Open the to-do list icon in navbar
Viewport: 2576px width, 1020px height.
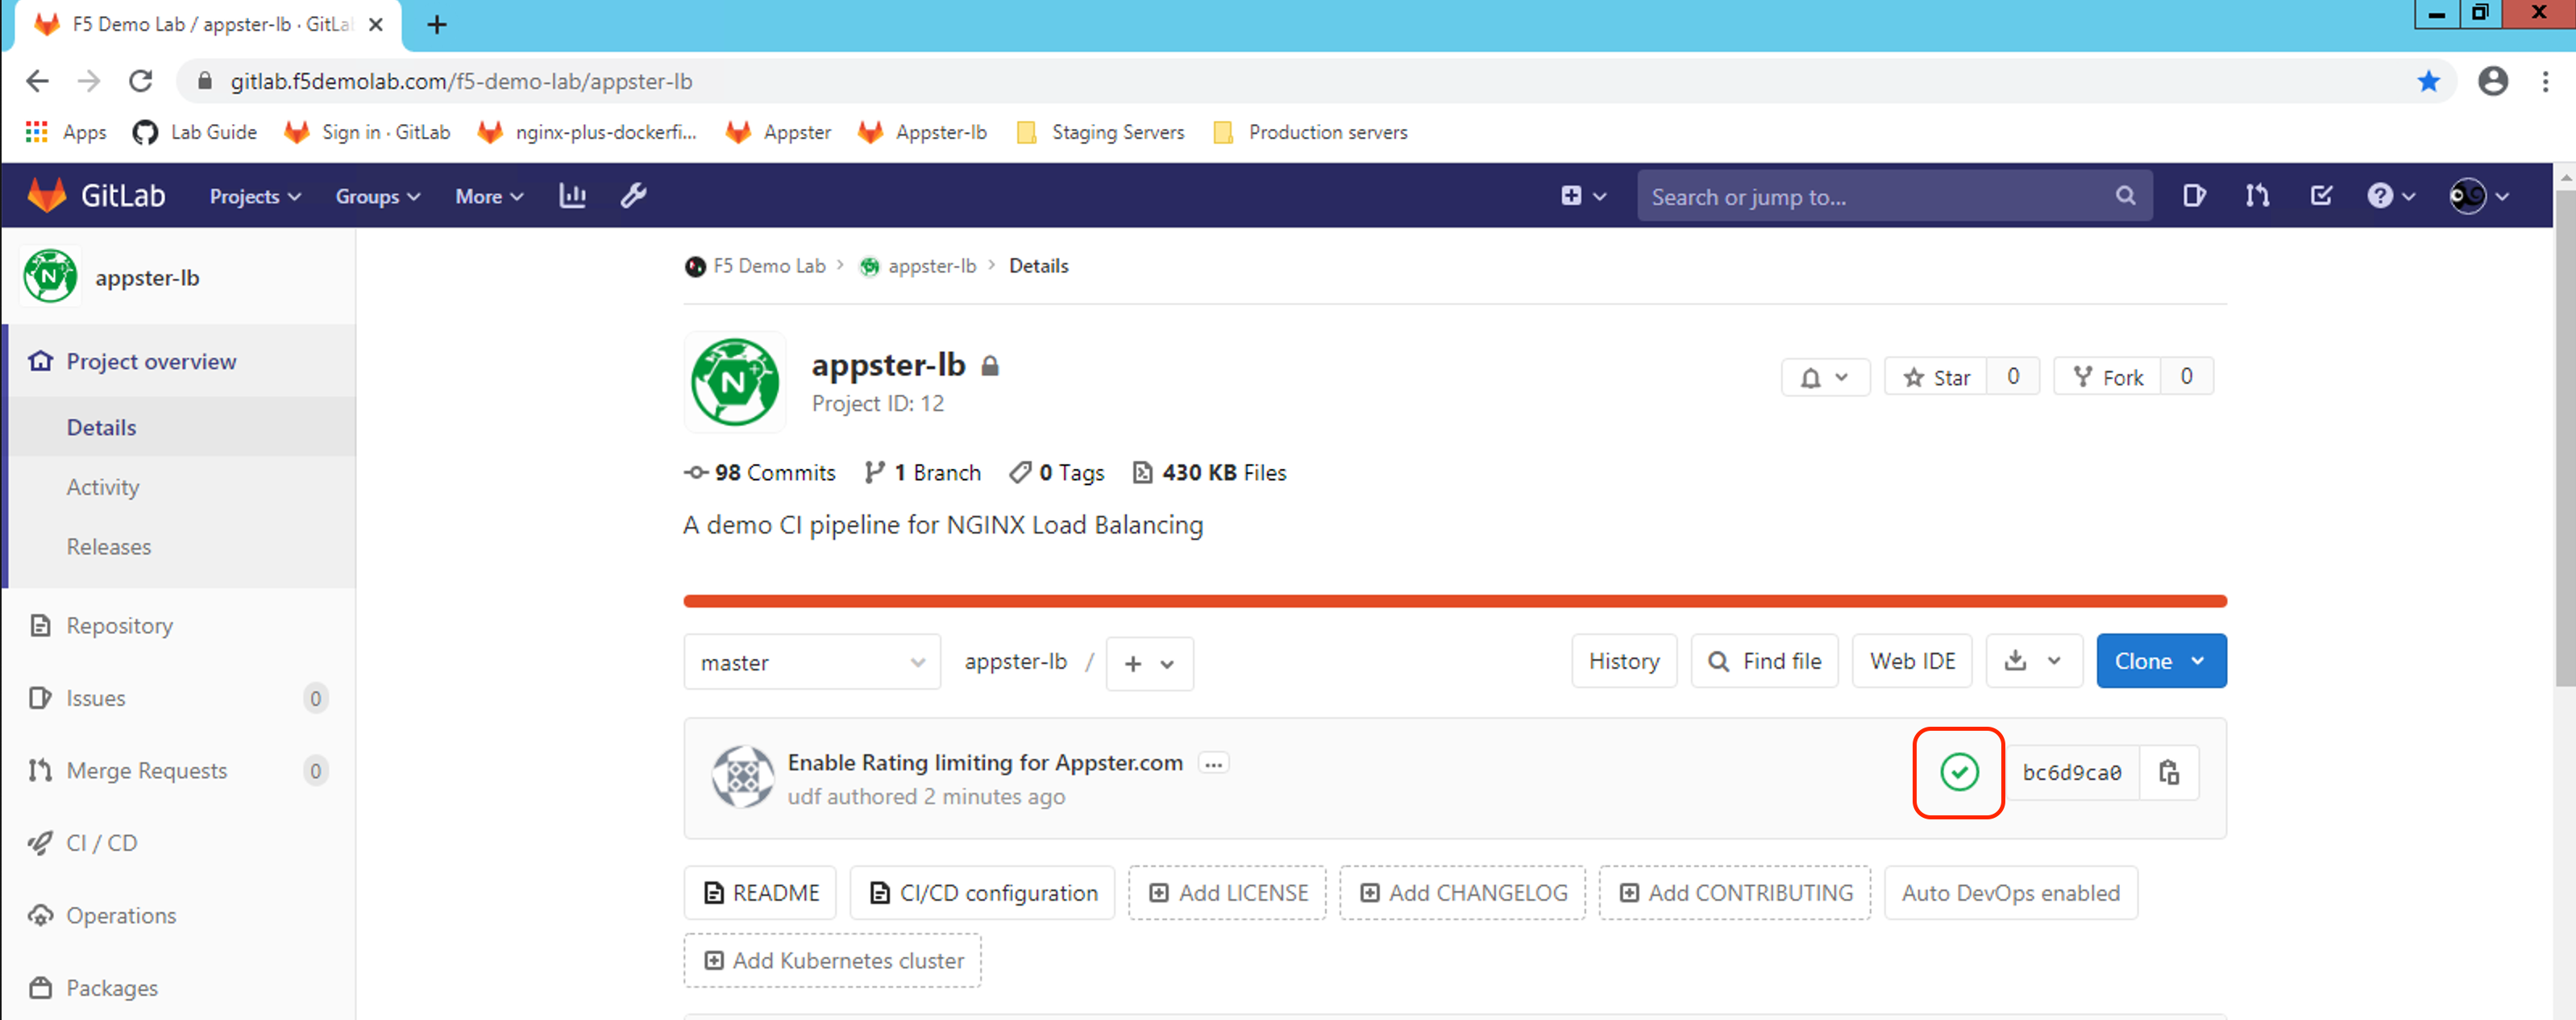[2321, 196]
